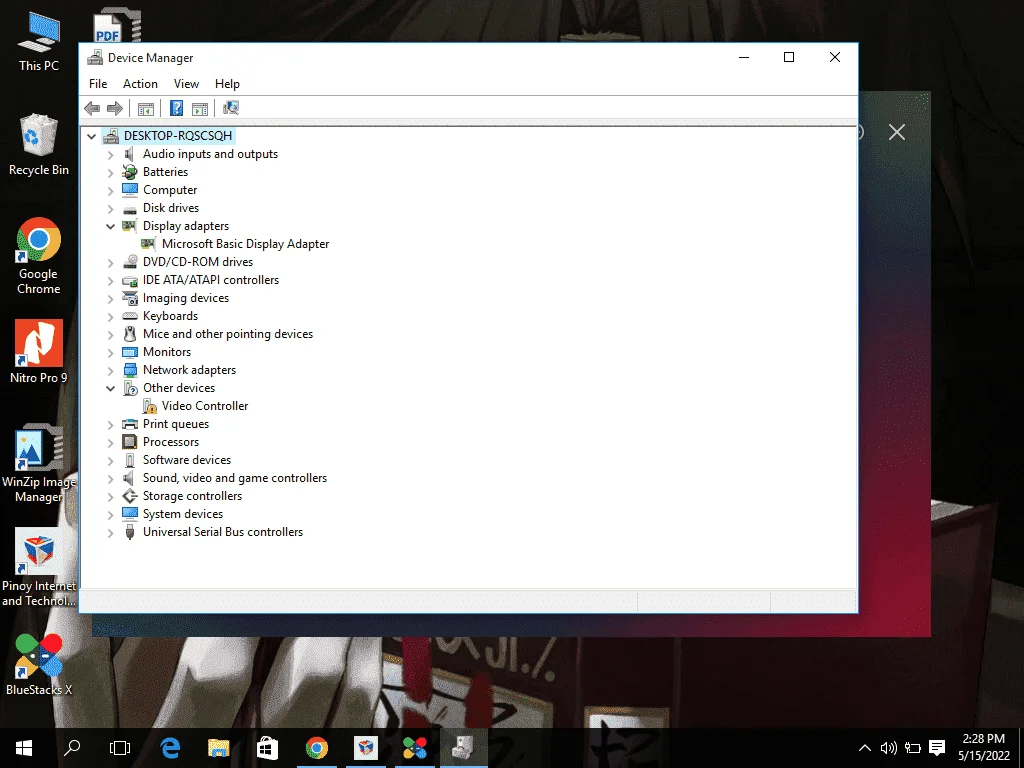
Task: Select the Video Controller device label
Action: (205, 406)
